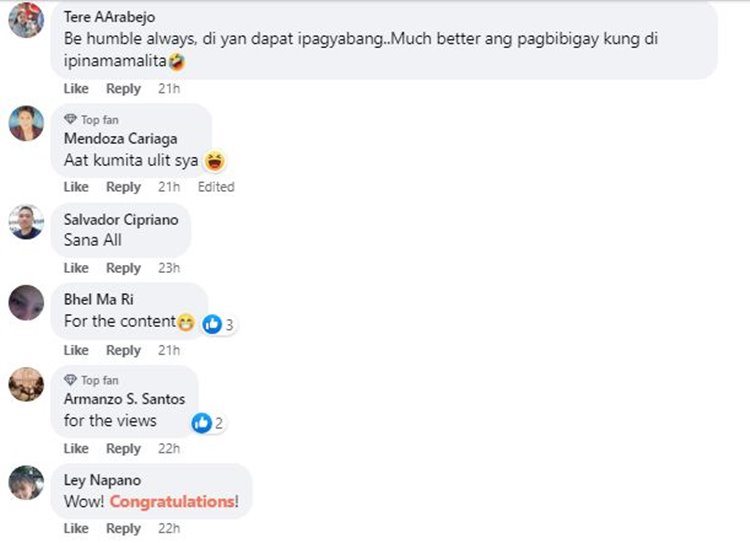
Task: Click the Top fan badge icon above Armanzo S. Santos
Action: pos(70,380)
